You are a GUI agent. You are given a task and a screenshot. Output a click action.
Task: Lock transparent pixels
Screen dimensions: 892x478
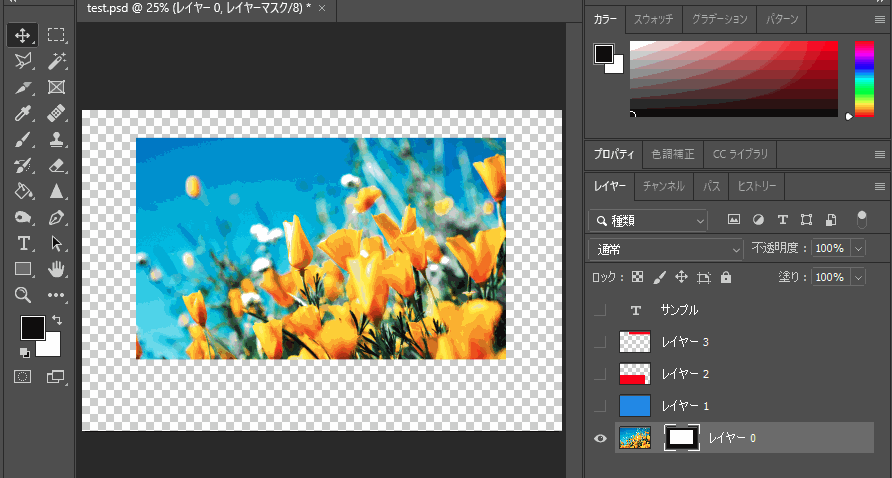[638, 277]
